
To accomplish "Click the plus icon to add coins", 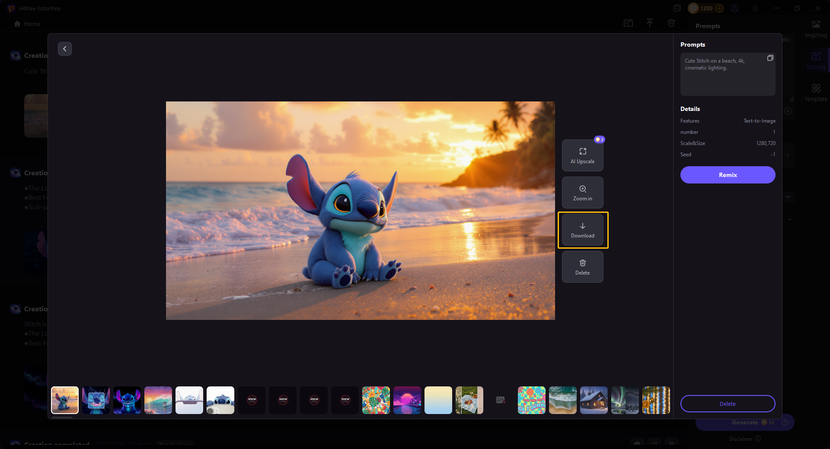I will click(719, 8).
